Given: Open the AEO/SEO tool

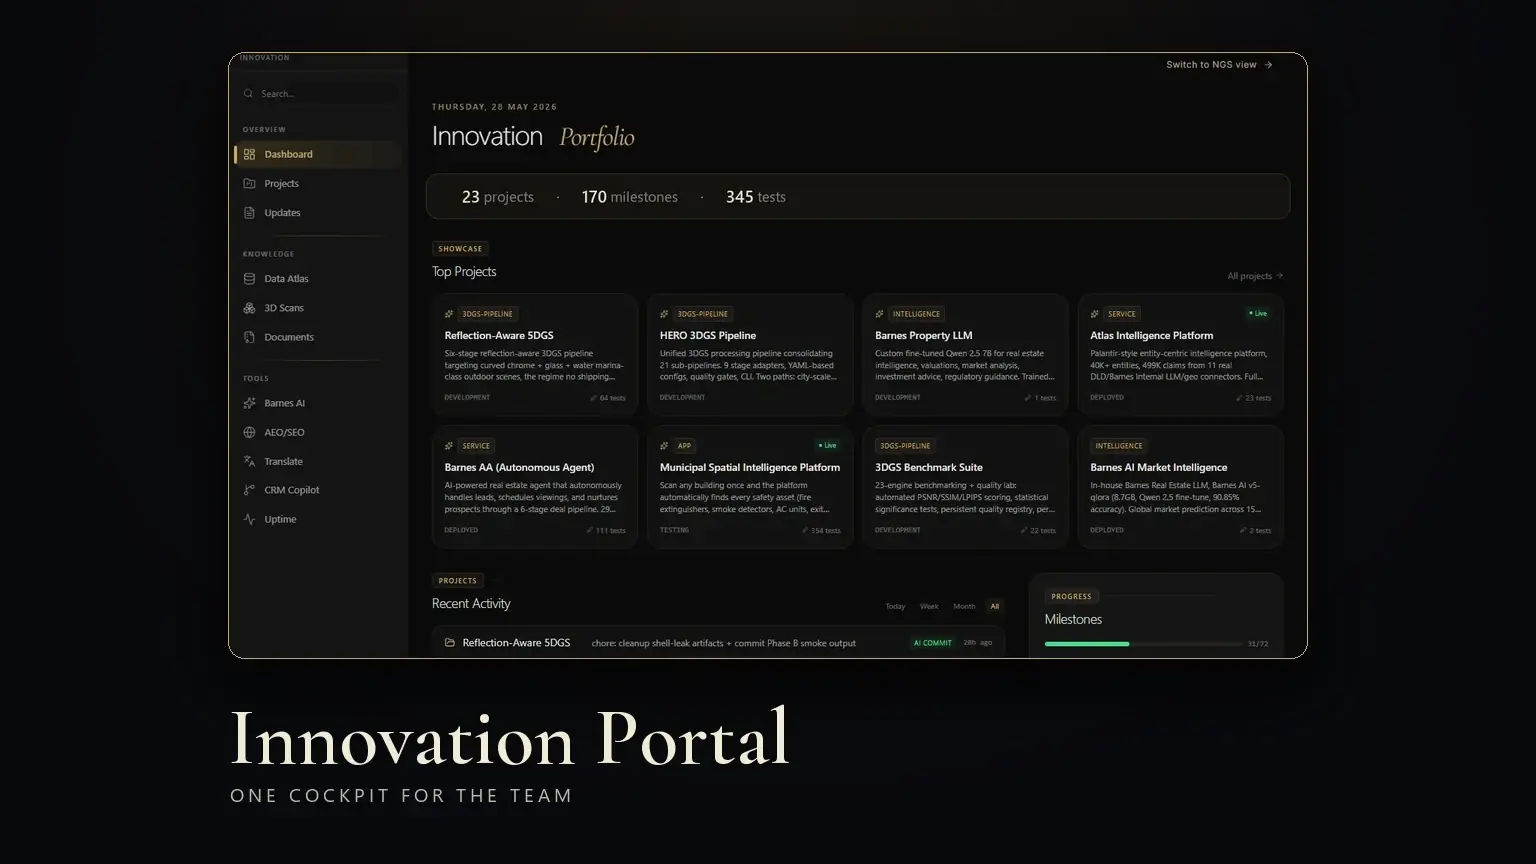Looking at the screenshot, I should tap(318, 432).
